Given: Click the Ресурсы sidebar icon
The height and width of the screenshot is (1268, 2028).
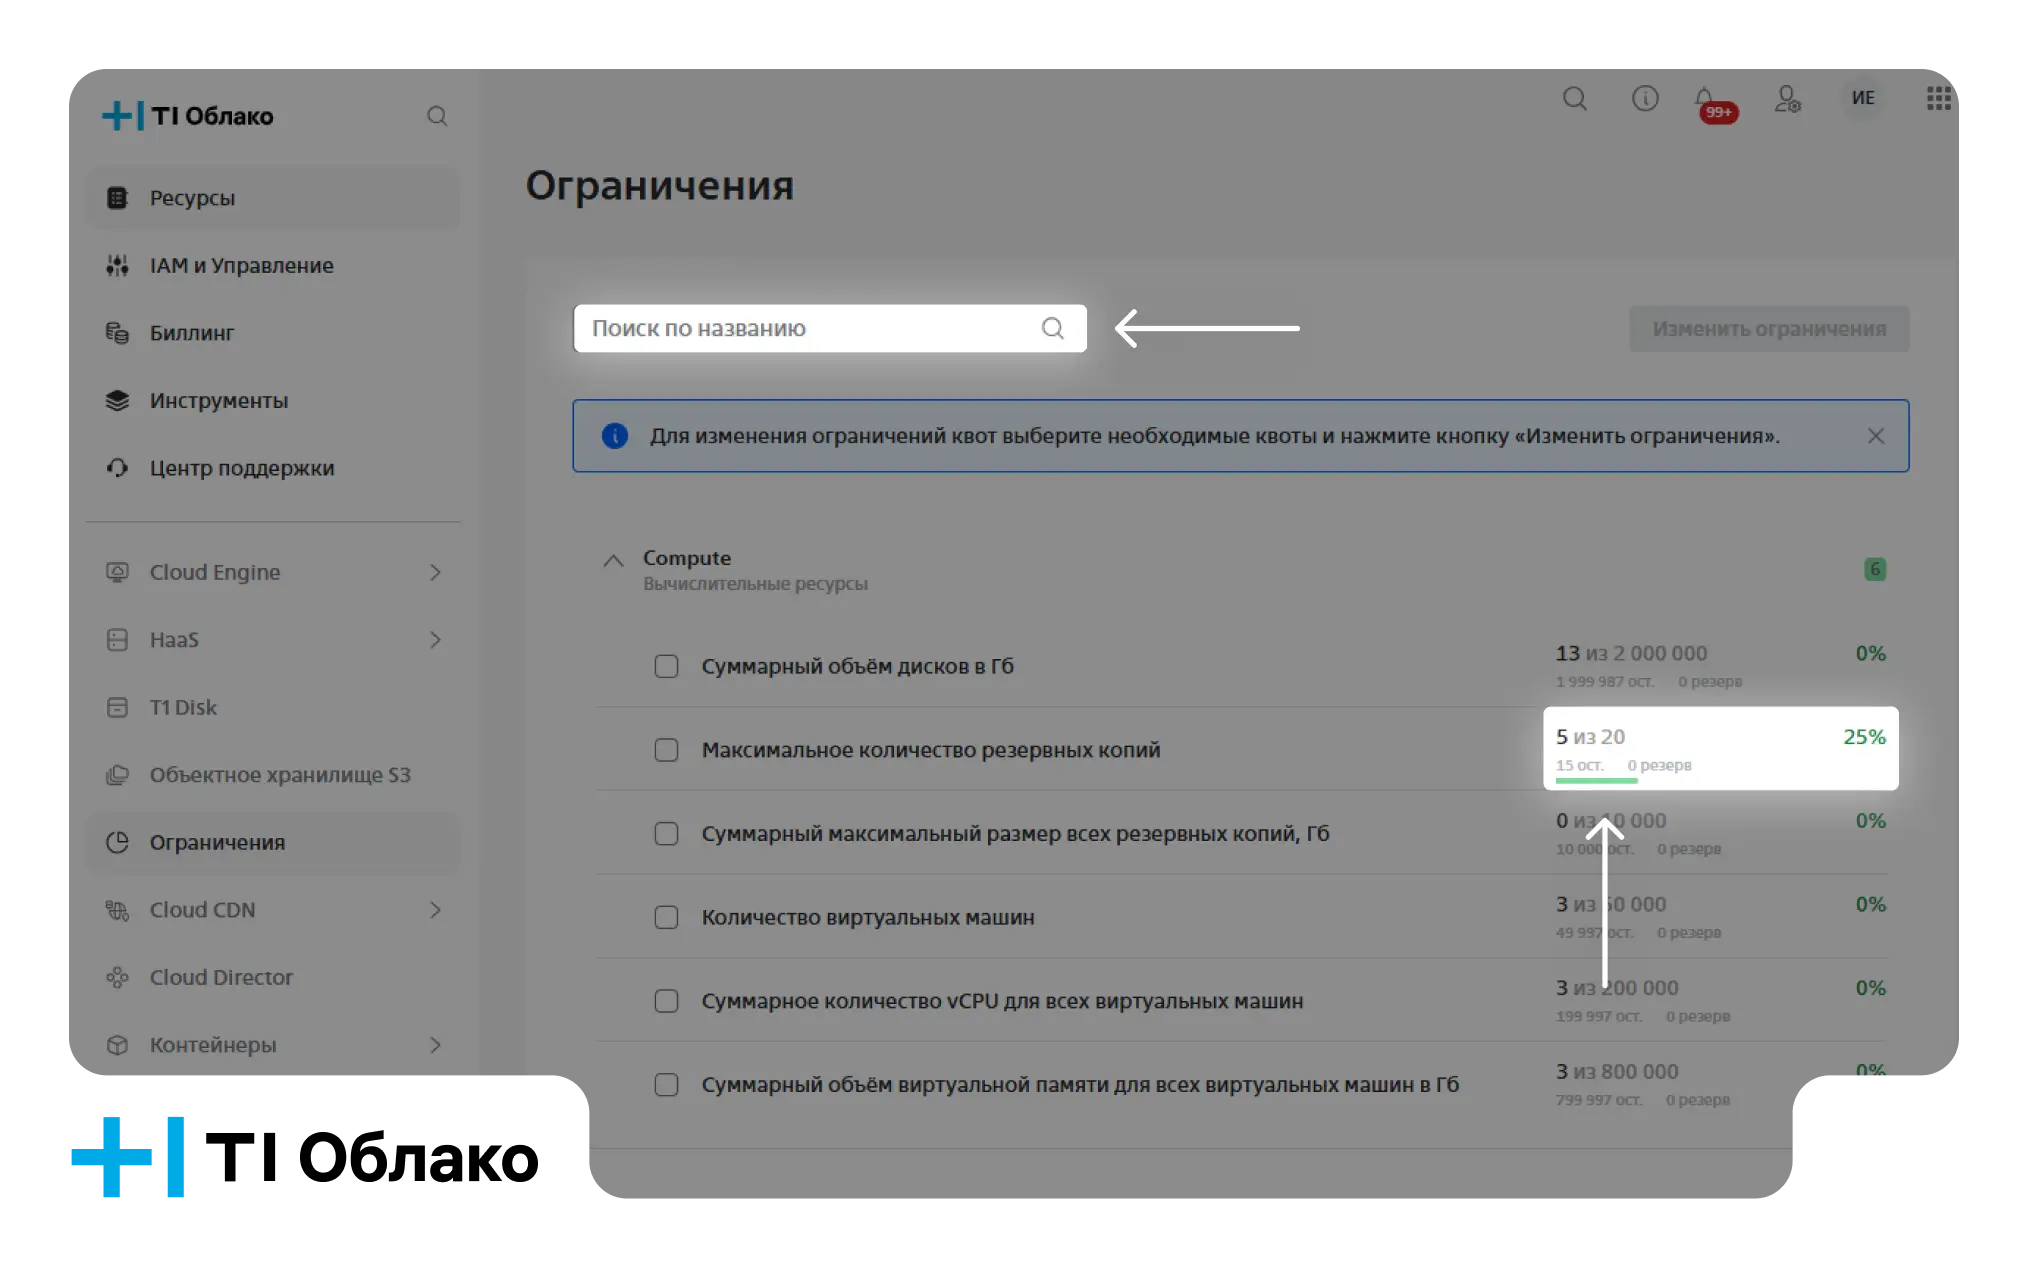Looking at the screenshot, I should (117, 198).
